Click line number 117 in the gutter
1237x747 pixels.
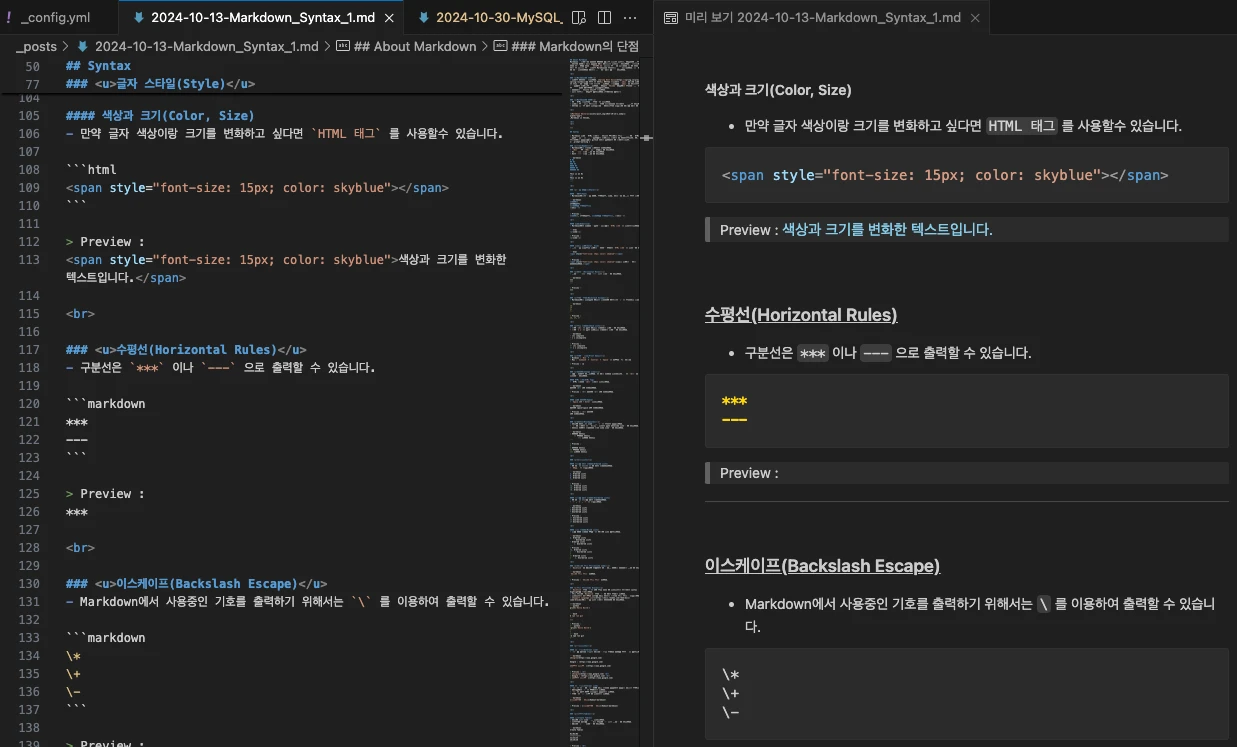click(x=28, y=350)
